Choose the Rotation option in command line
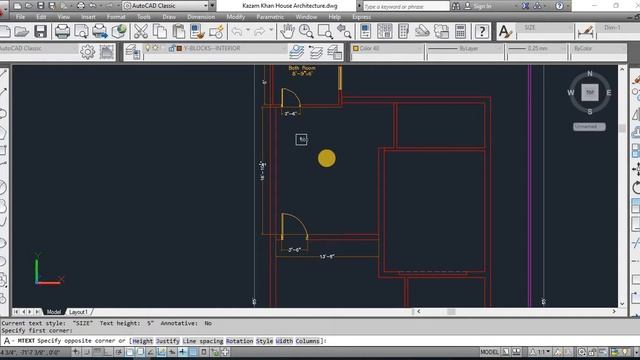Screen dimensions: 640x360 pos(240,341)
